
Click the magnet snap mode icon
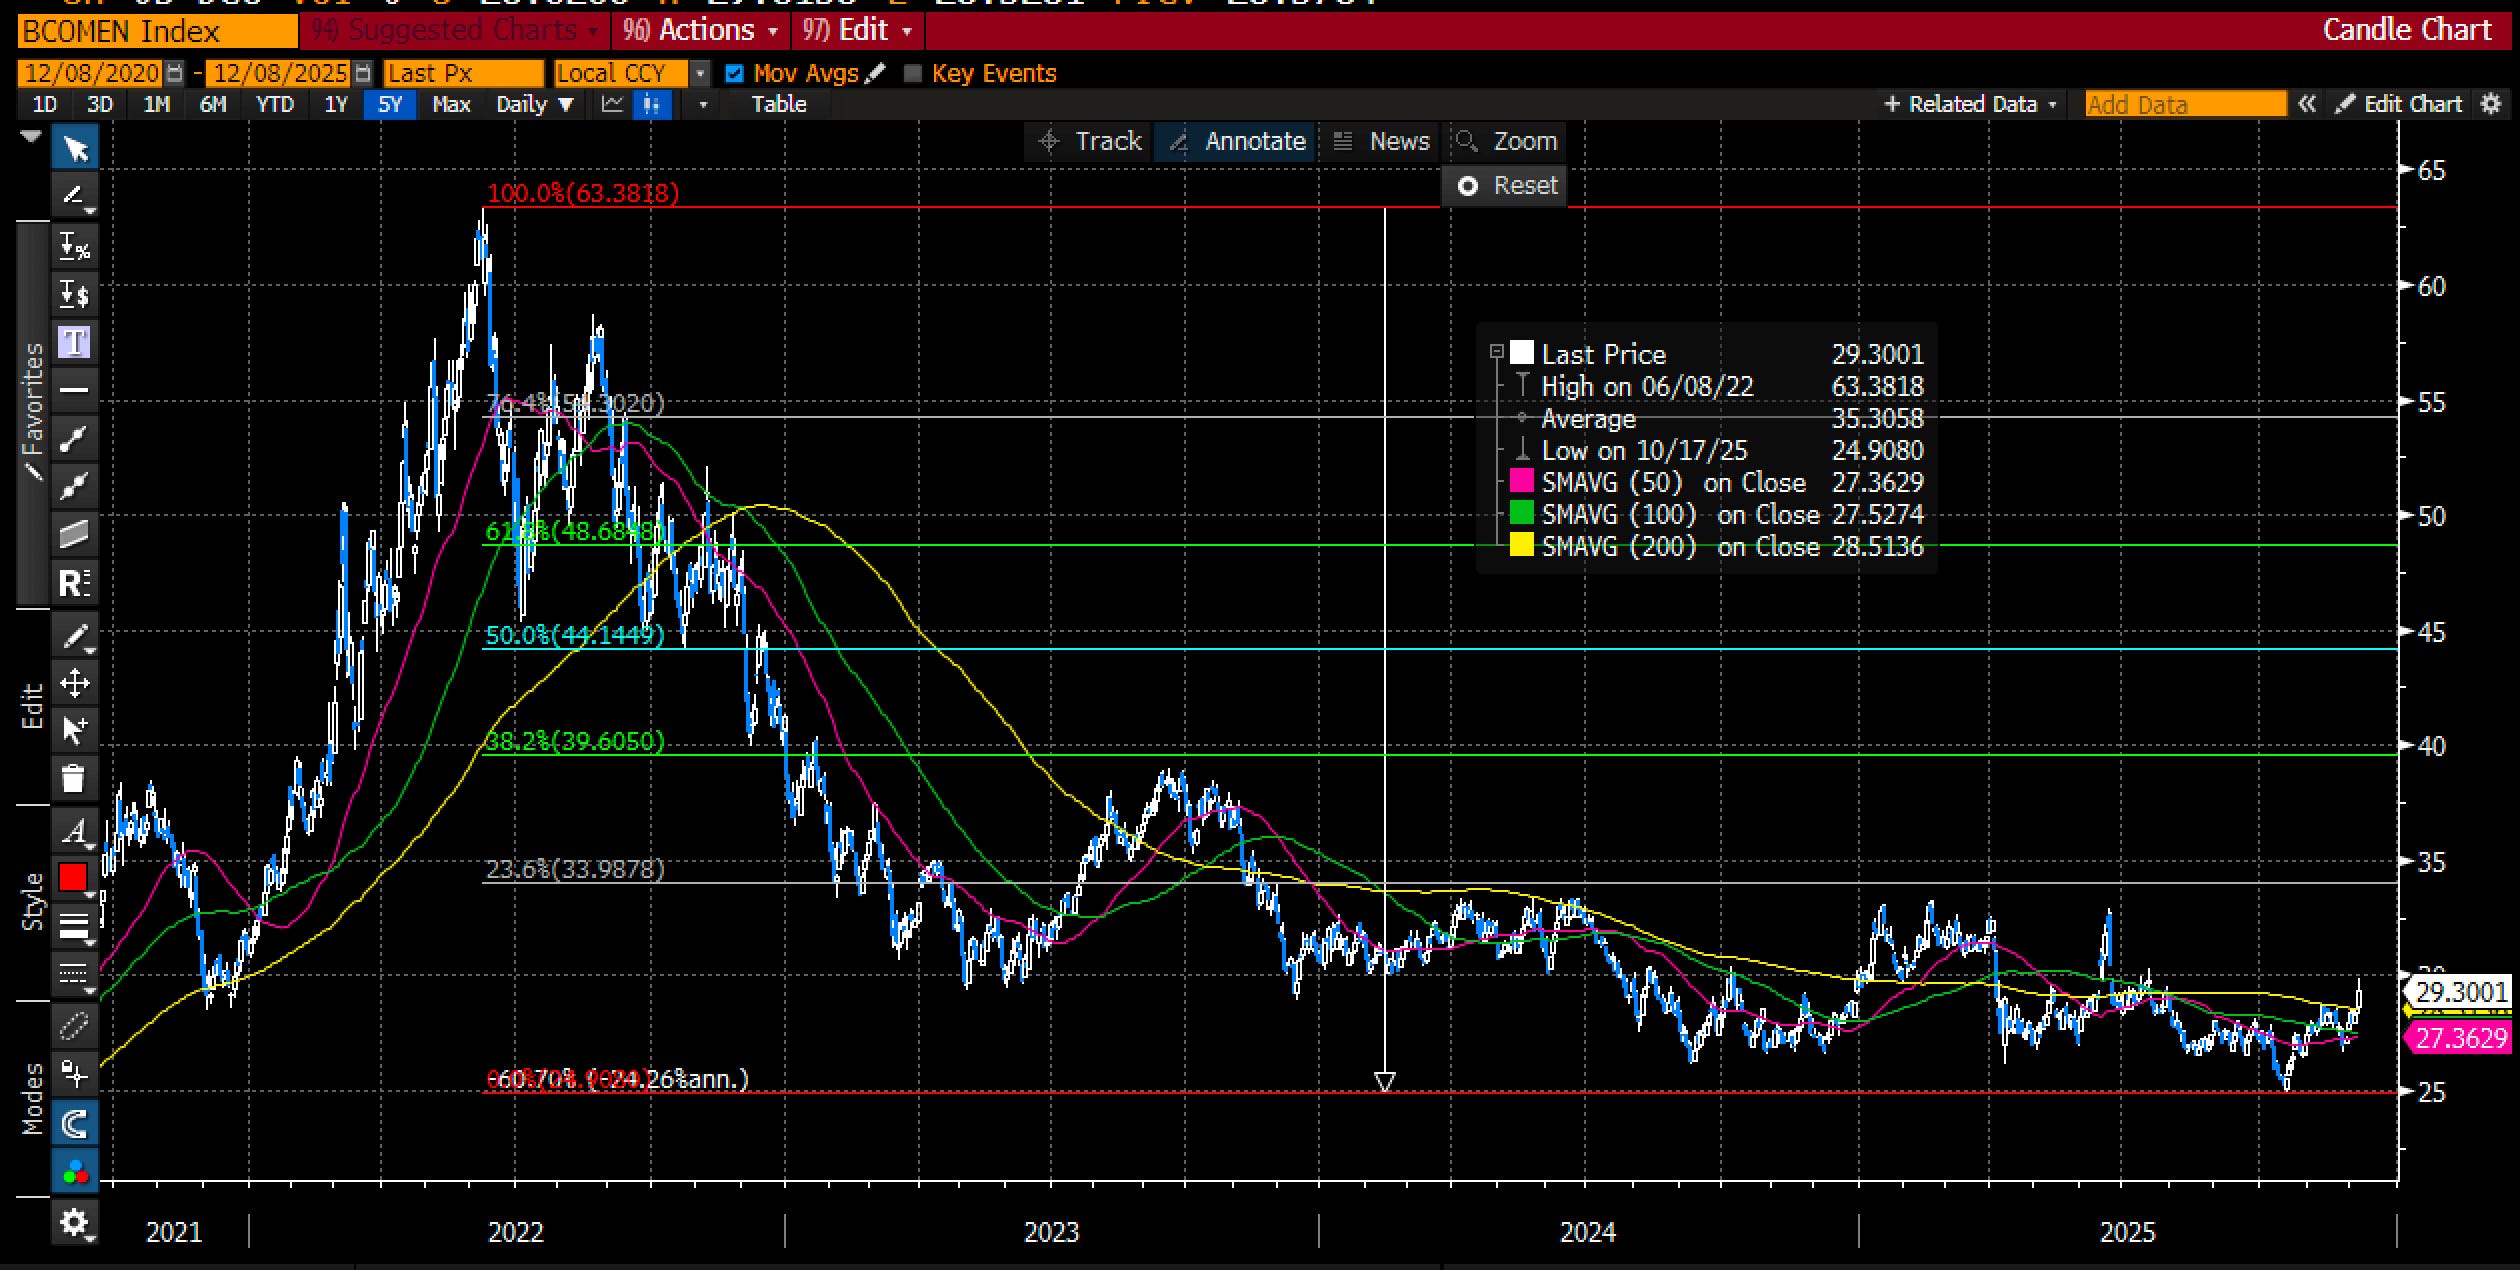[x=75, y=1124]
